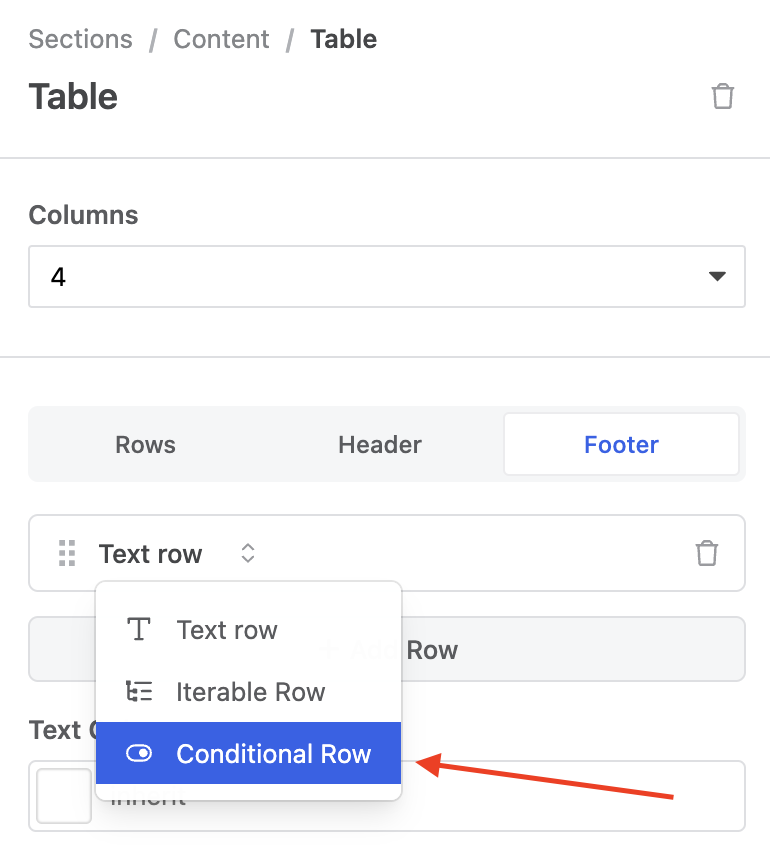Screen dimensions: 770x854
Task: Click the drag handle on Text row
Action: [x=67, y=553]
